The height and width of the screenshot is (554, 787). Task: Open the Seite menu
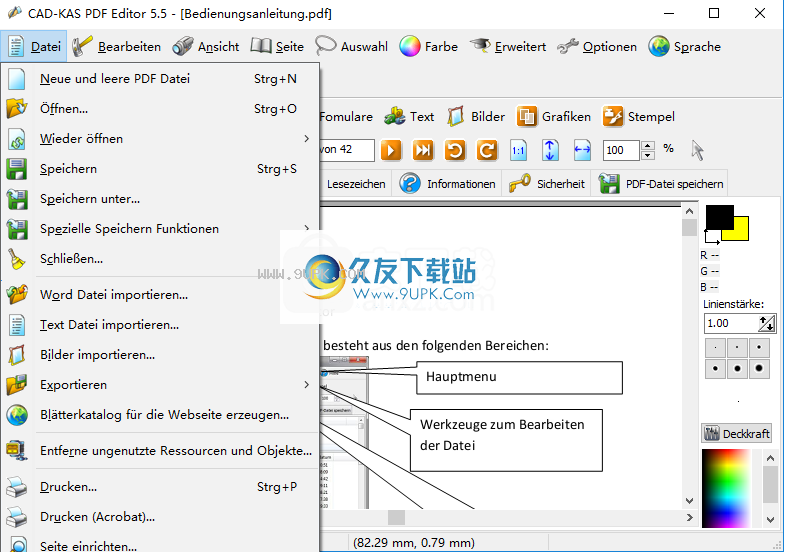(277, 47)
